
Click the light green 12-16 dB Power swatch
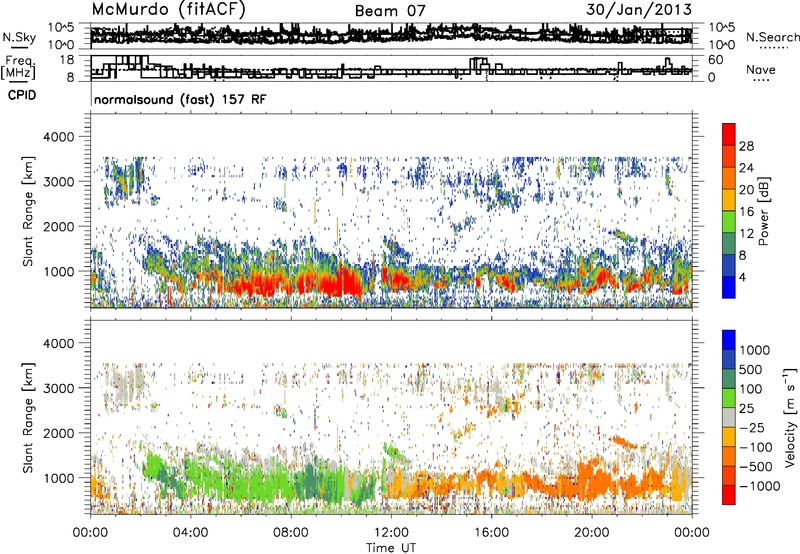729,221
